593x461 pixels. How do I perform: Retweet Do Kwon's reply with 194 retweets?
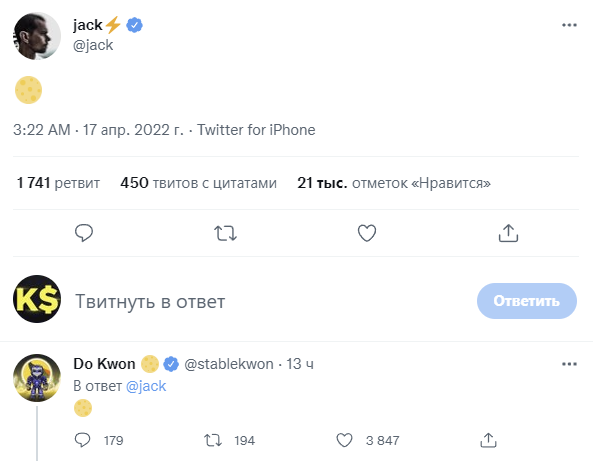213,440
